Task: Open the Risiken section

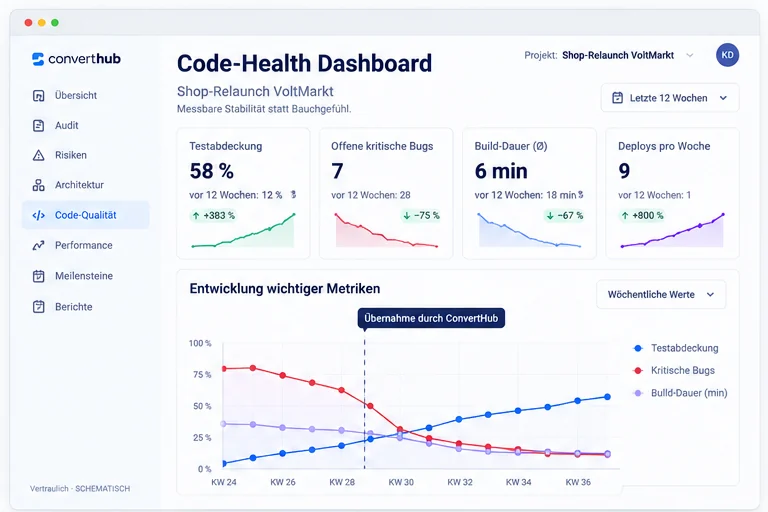Action: (86, 155)
